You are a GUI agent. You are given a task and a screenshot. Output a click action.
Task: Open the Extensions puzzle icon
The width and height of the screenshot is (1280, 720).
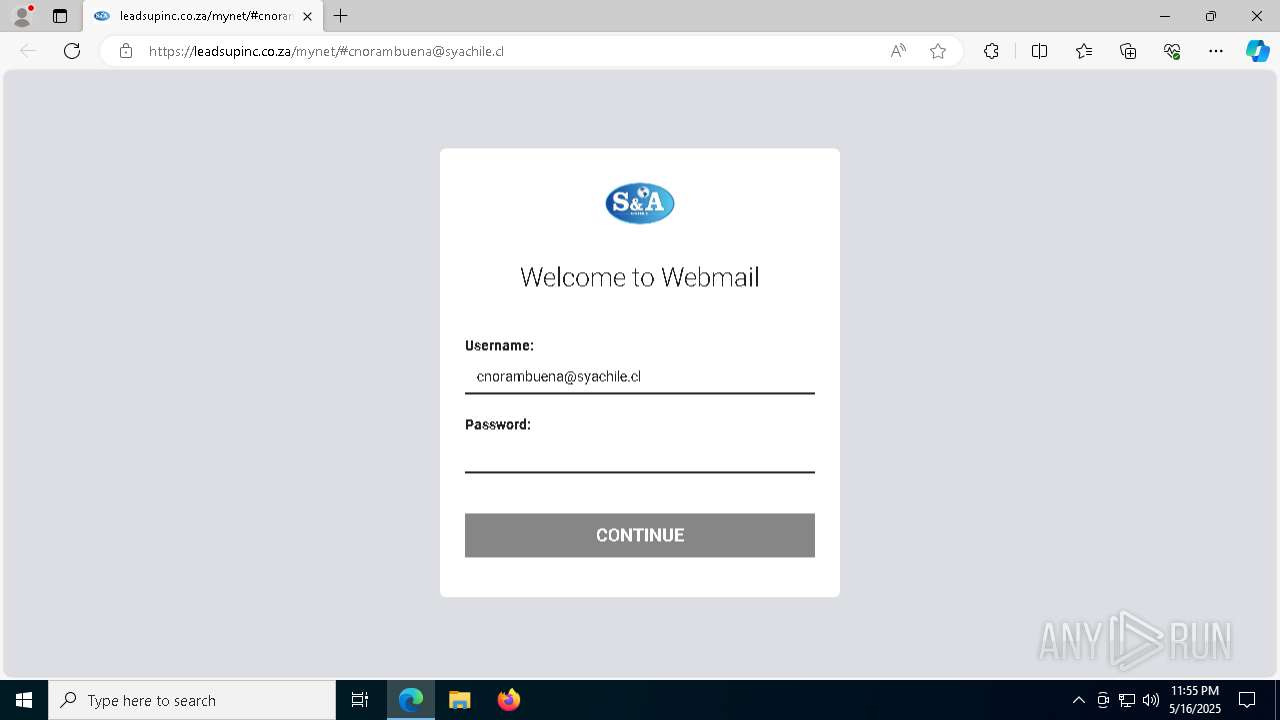tap(991, 51)
